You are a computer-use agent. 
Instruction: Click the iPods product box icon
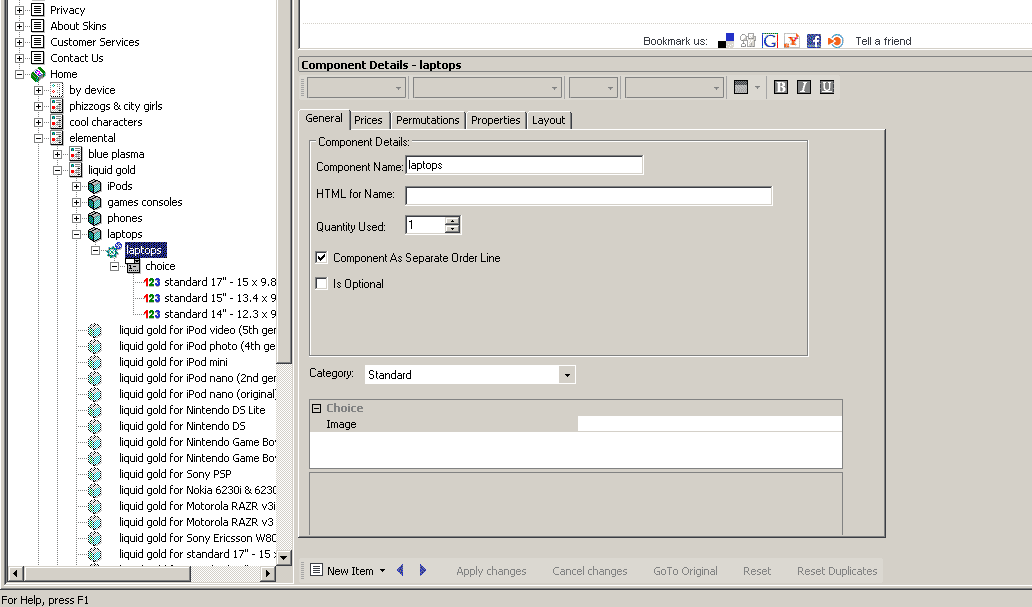pos(95,186)
